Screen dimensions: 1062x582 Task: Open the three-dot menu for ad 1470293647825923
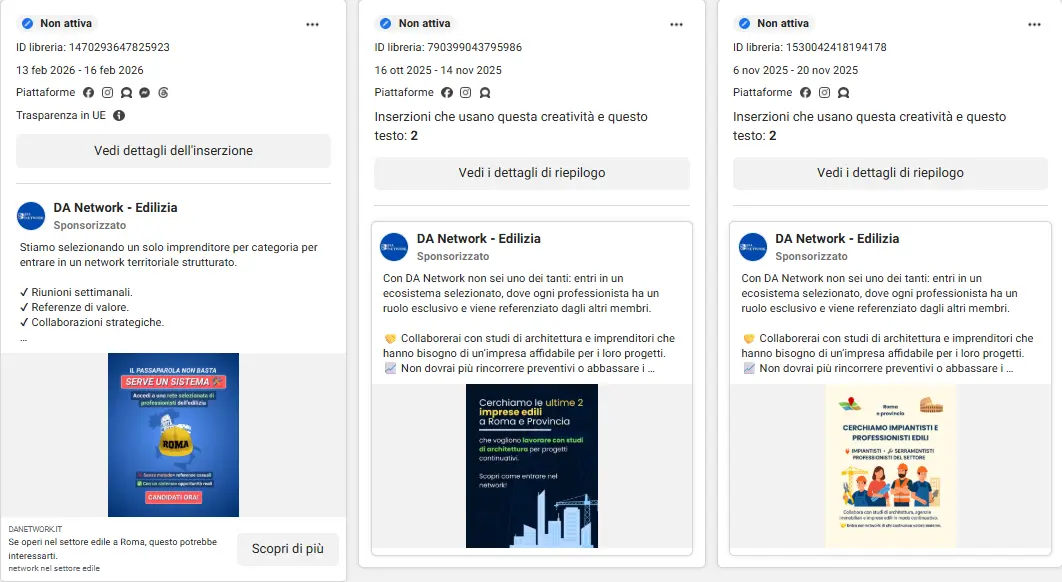[312, 24]
